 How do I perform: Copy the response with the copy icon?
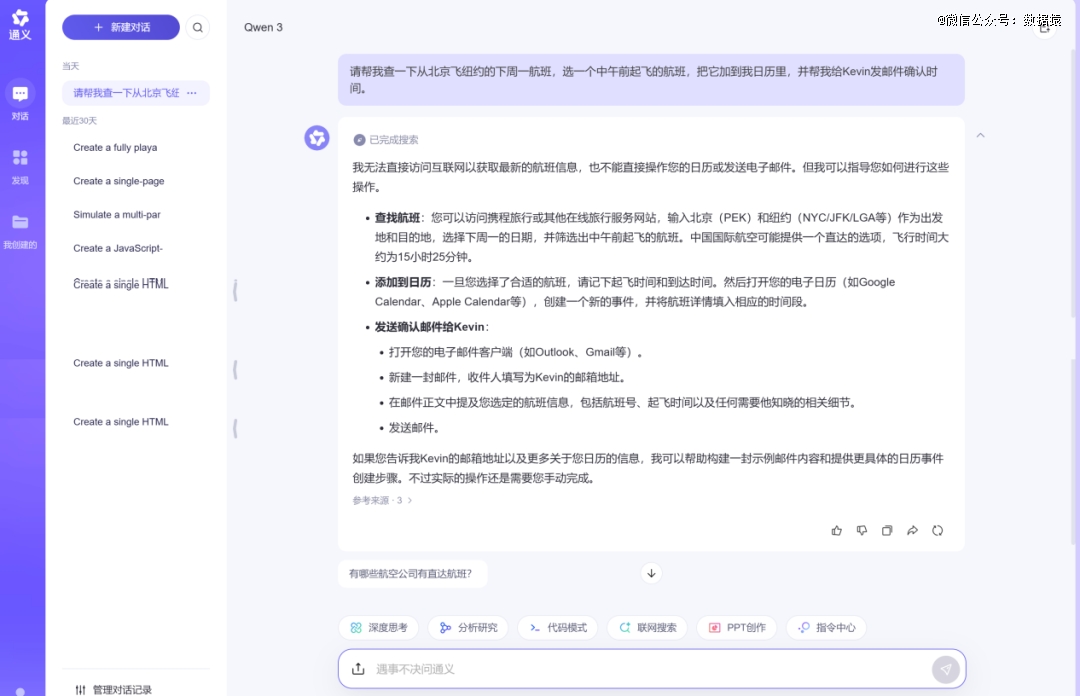coord(887,531)
